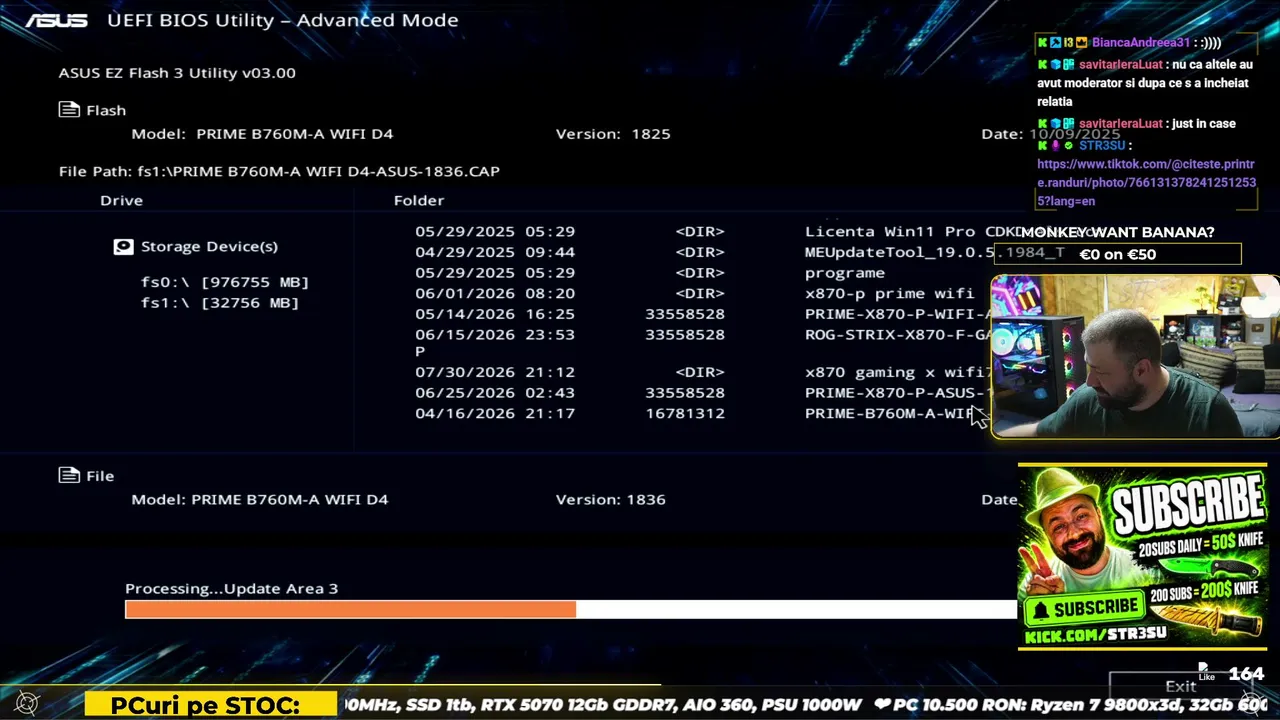Click the 06/15/2026 23:53 date entry
The width and height of the screenshot is (1280, 720).
pos(495,335)
